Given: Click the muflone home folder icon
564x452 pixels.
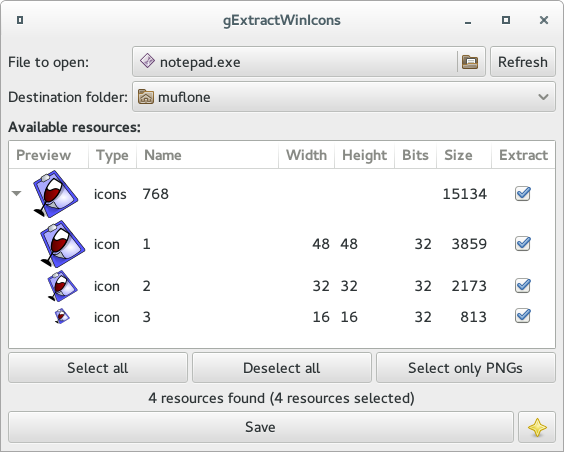Looking at the screenshot, I should (x=146, y=97).
